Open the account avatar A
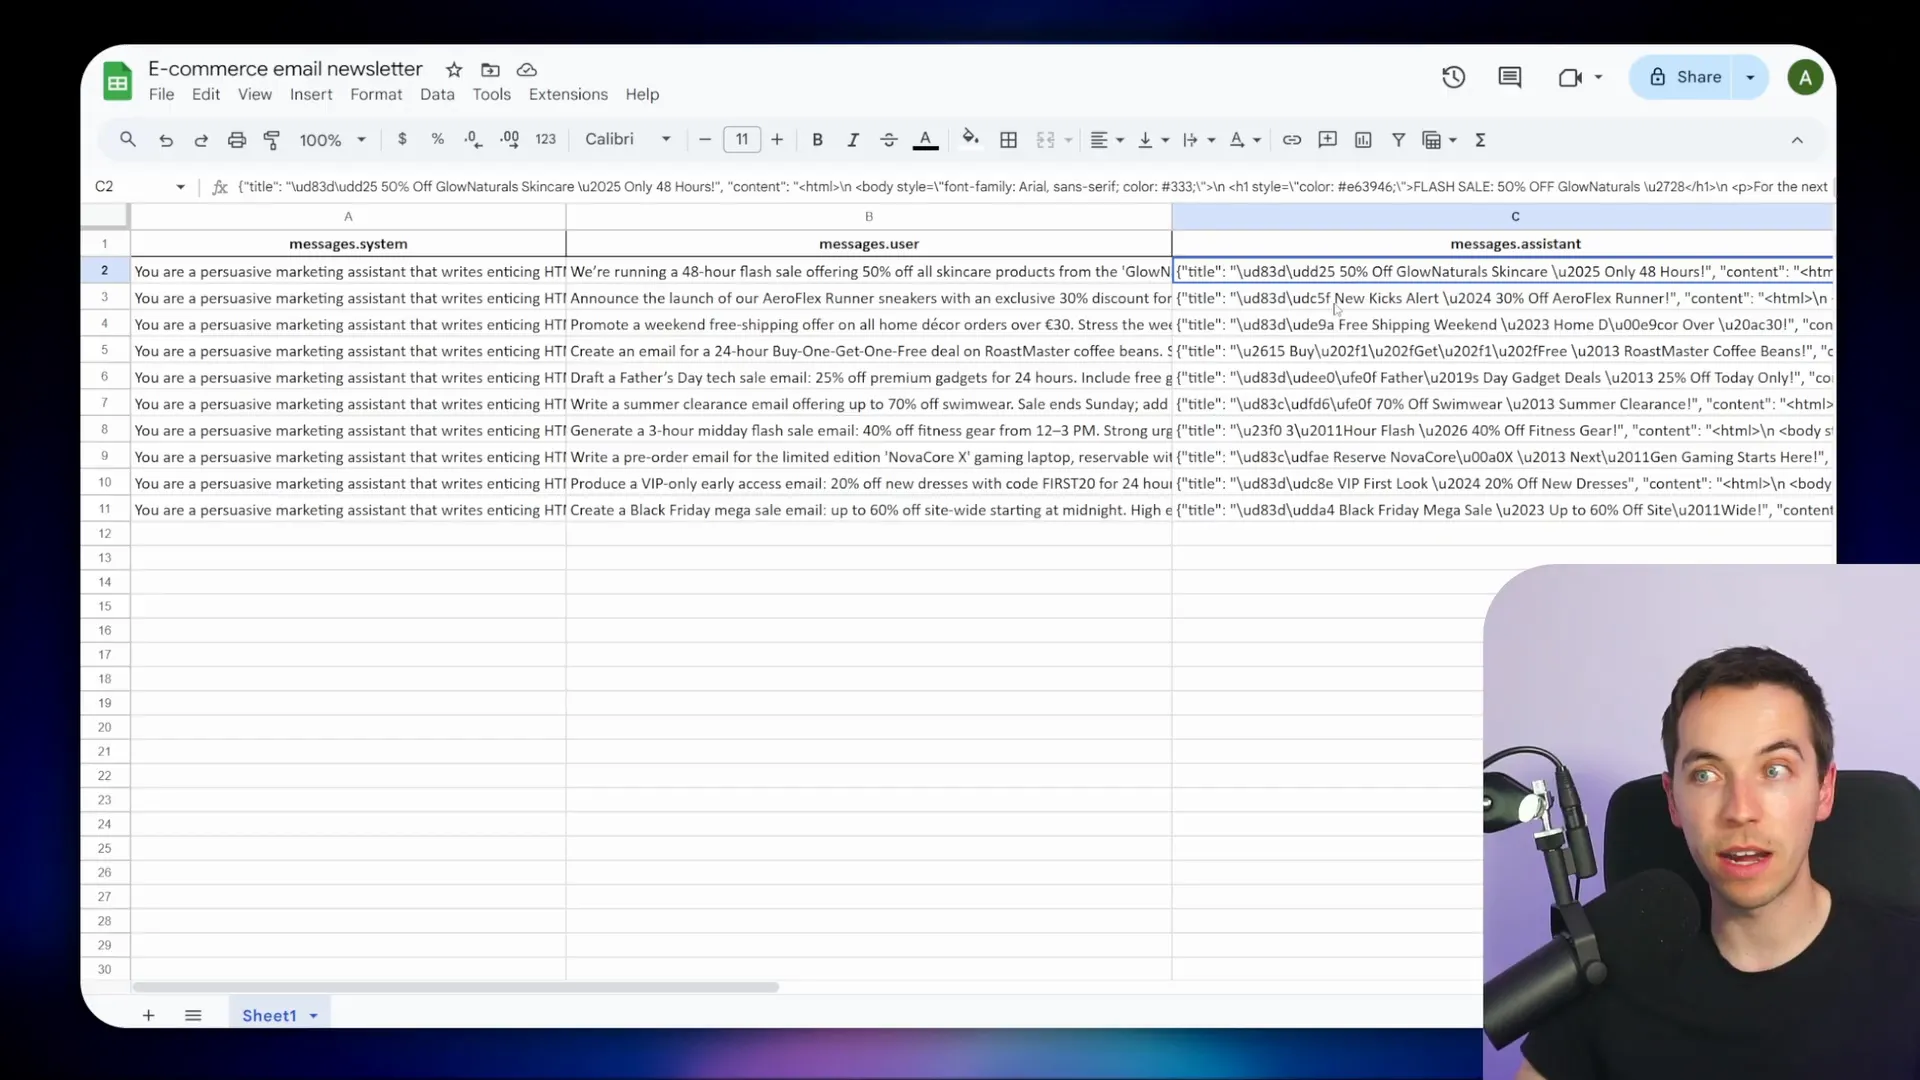The width and height of the screenshot is (1920, 1080). [x=1805, y=77]
